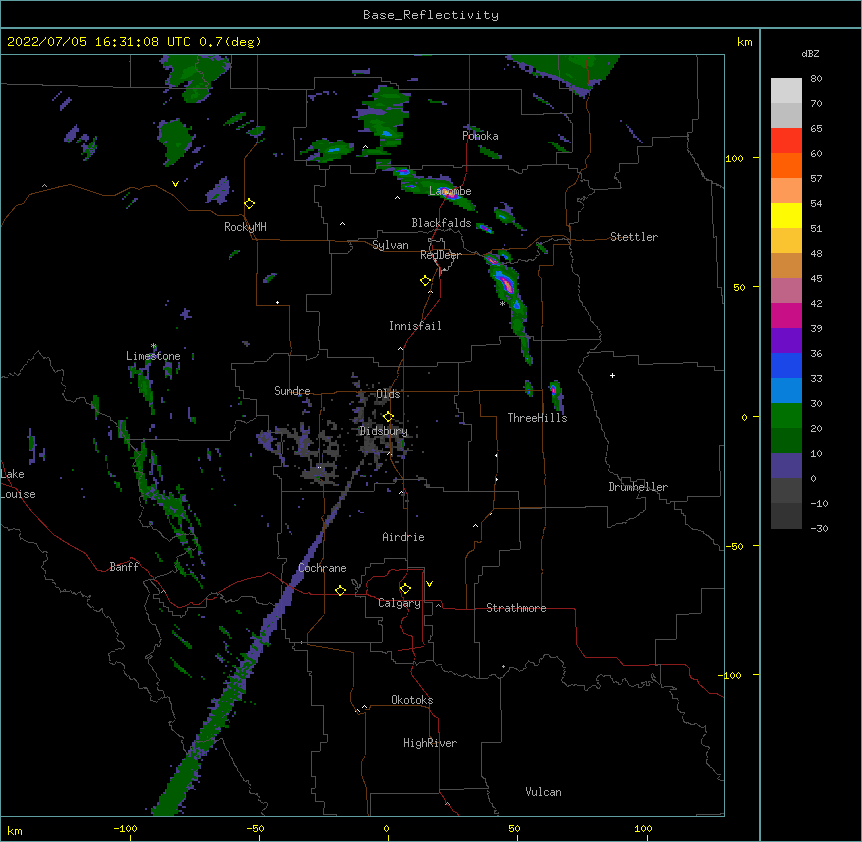Viewport: 862px width, 842px height.
Task: Click the Strathmore city label
Action: click(516, 608)
